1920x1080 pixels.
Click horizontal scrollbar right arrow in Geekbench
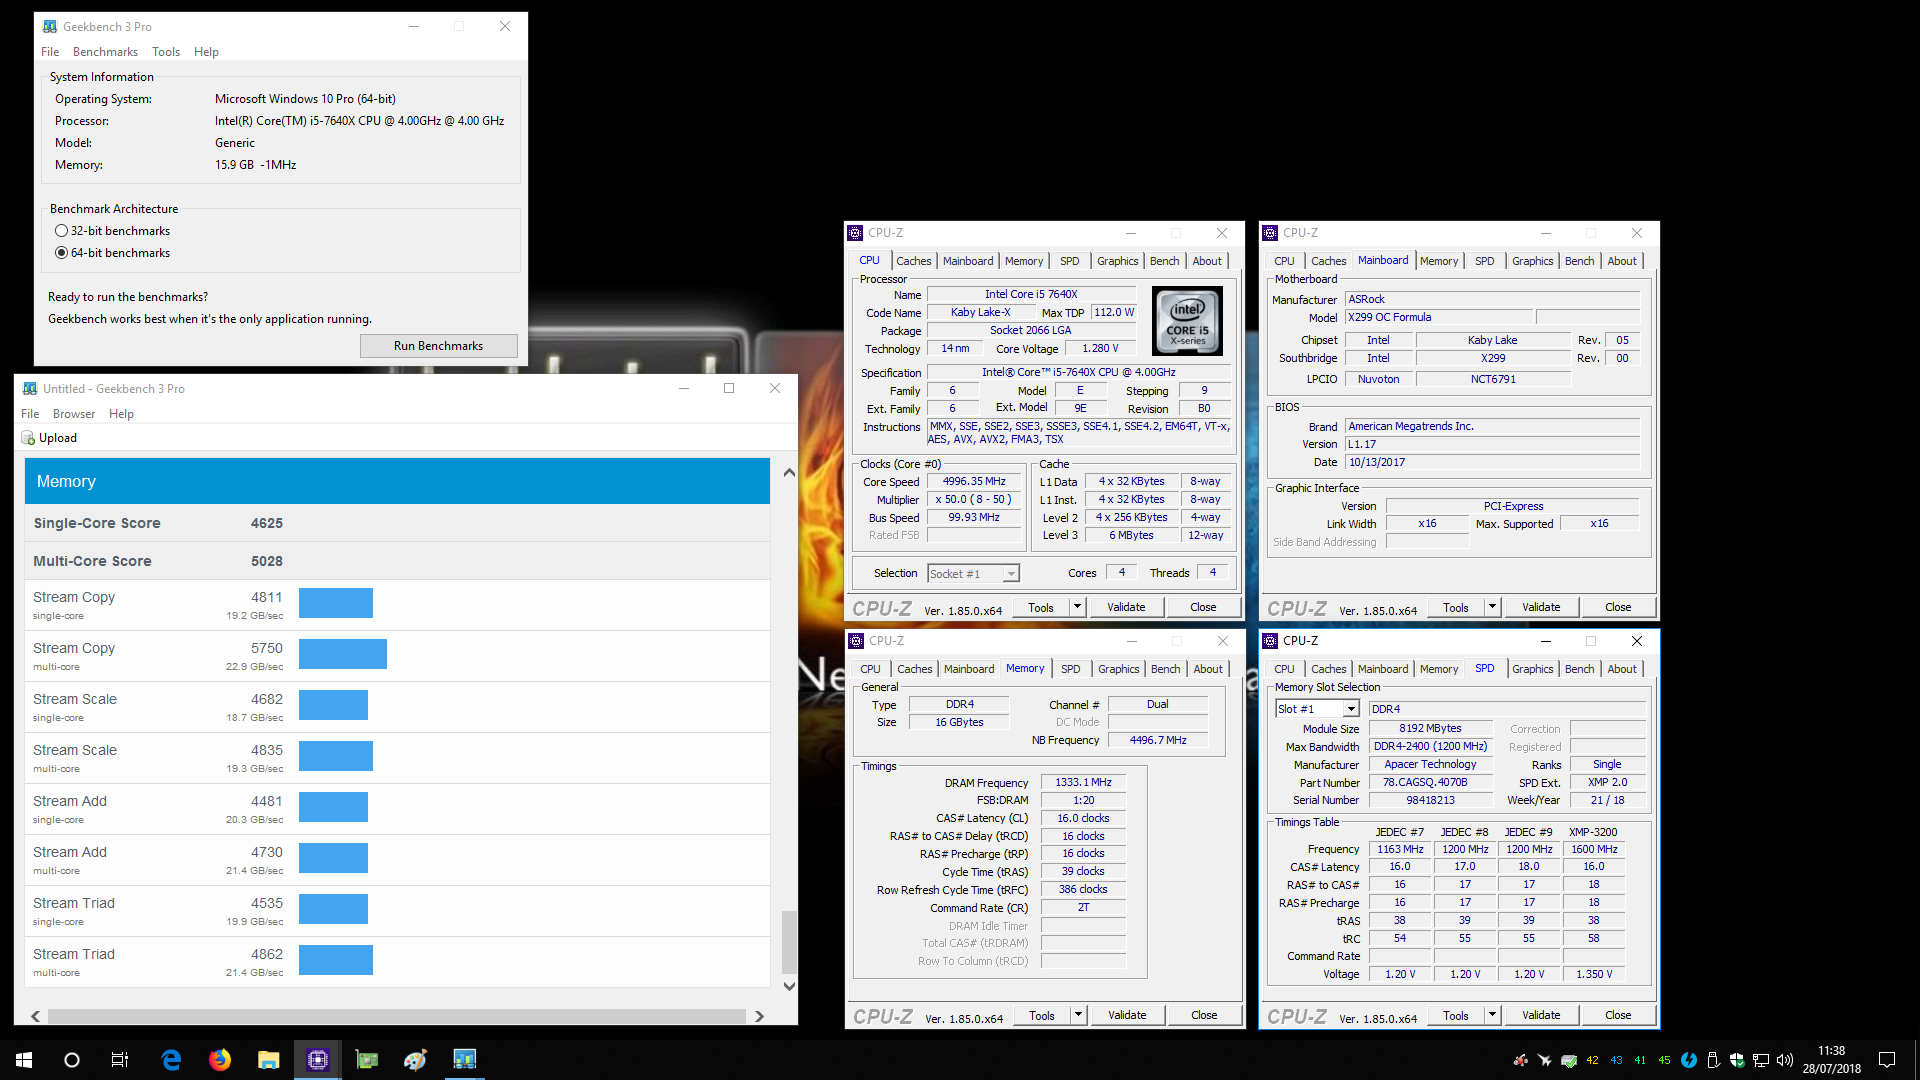tap(760, 1016)
